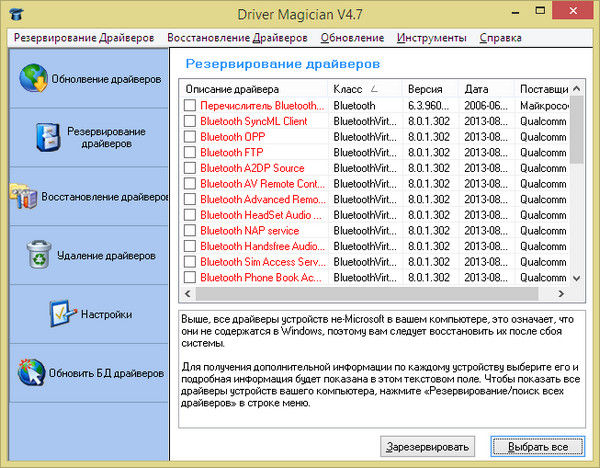
Task: Click the Выбрать все button
Action: click(x=537, y=445)
